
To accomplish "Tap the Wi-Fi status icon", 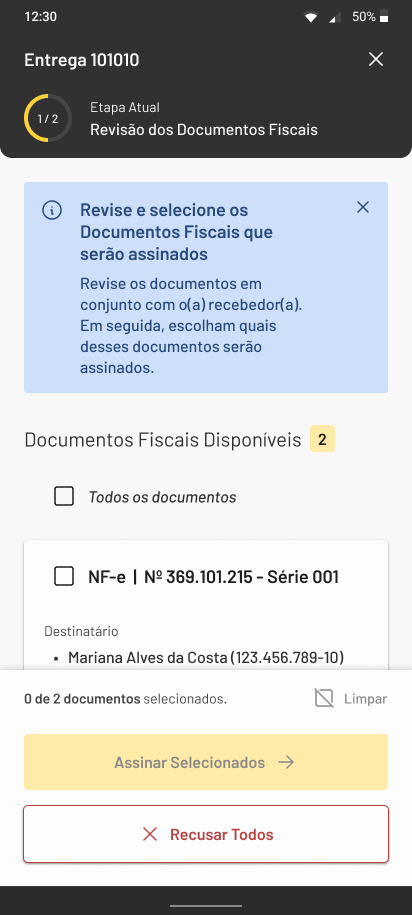I will pyautogui.click(x=311, y=18).
